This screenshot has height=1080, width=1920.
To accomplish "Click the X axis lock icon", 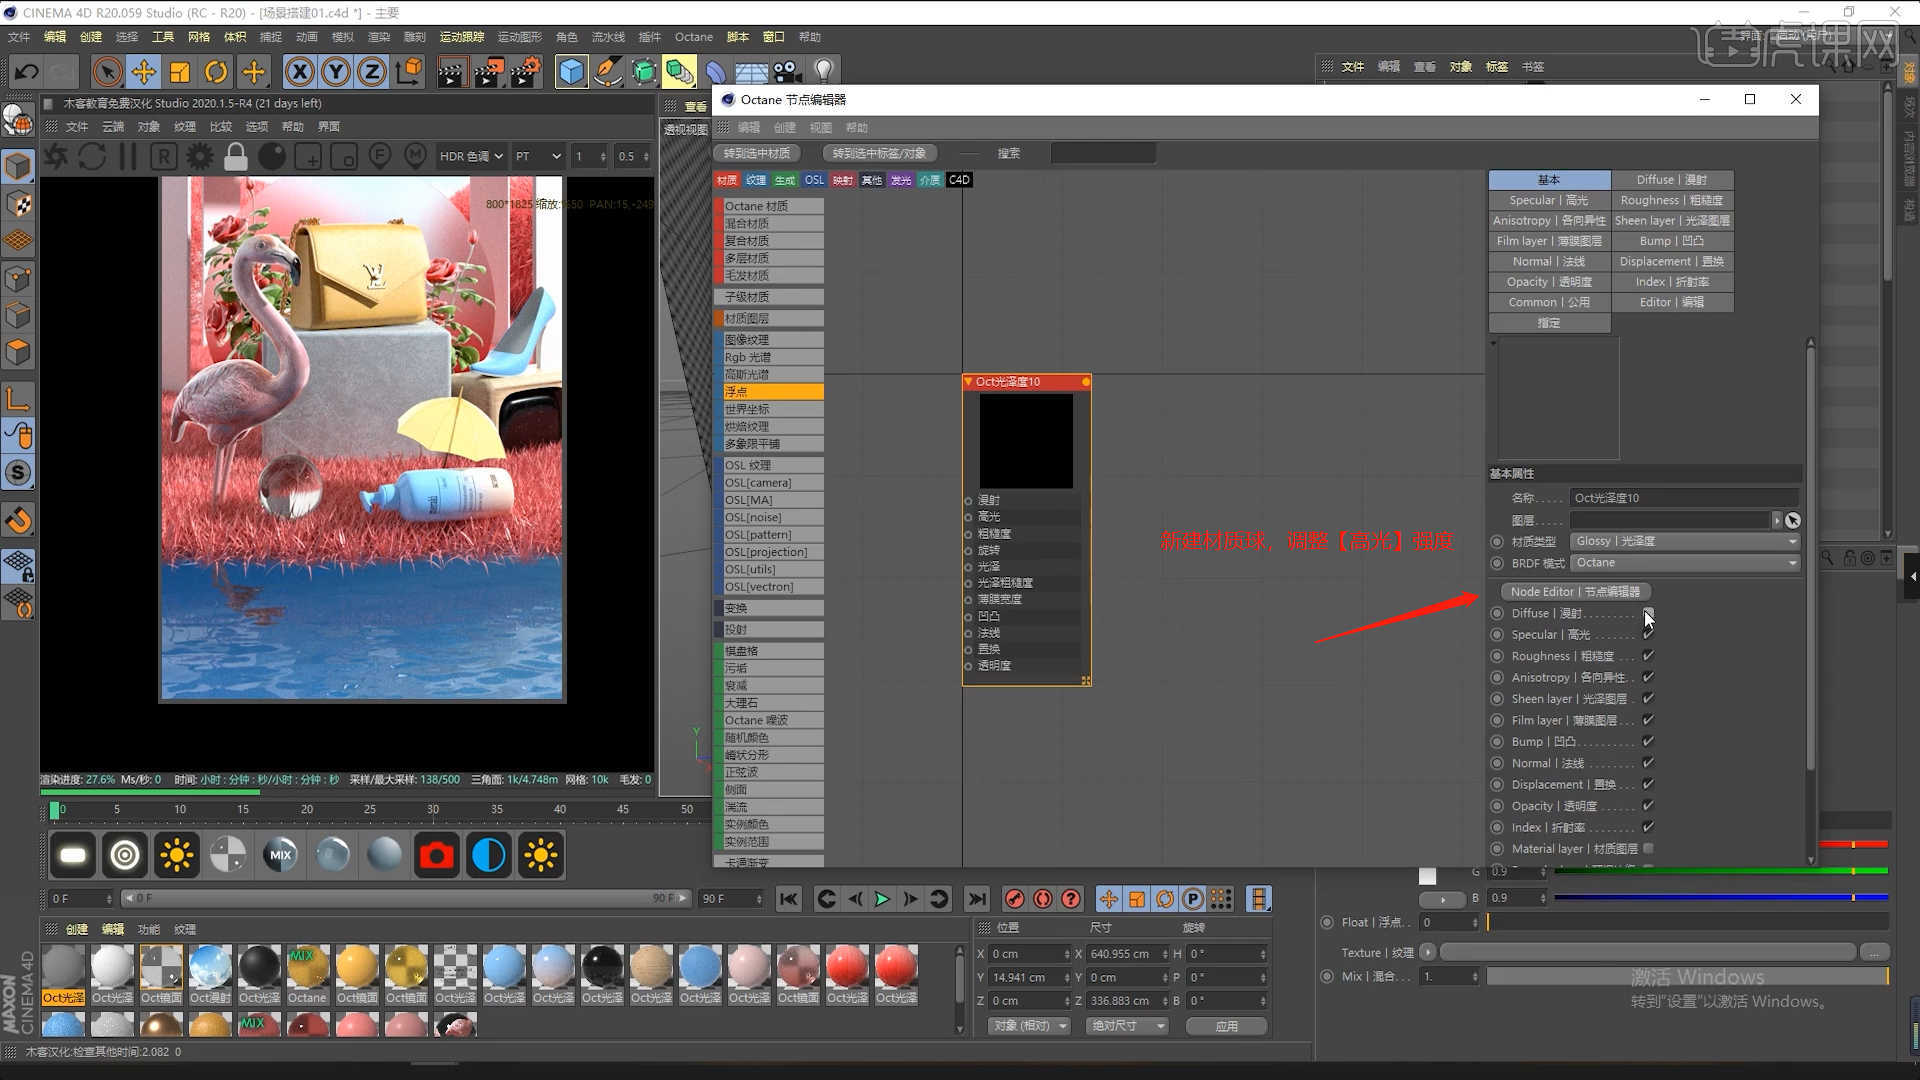I will [x=299, y=72].
